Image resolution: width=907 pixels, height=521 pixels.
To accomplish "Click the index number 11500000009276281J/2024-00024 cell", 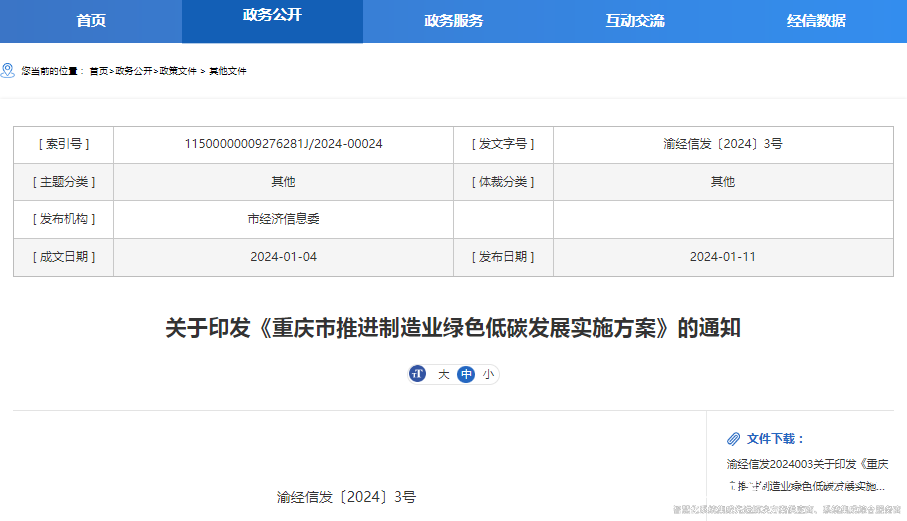I will point(283,144).
